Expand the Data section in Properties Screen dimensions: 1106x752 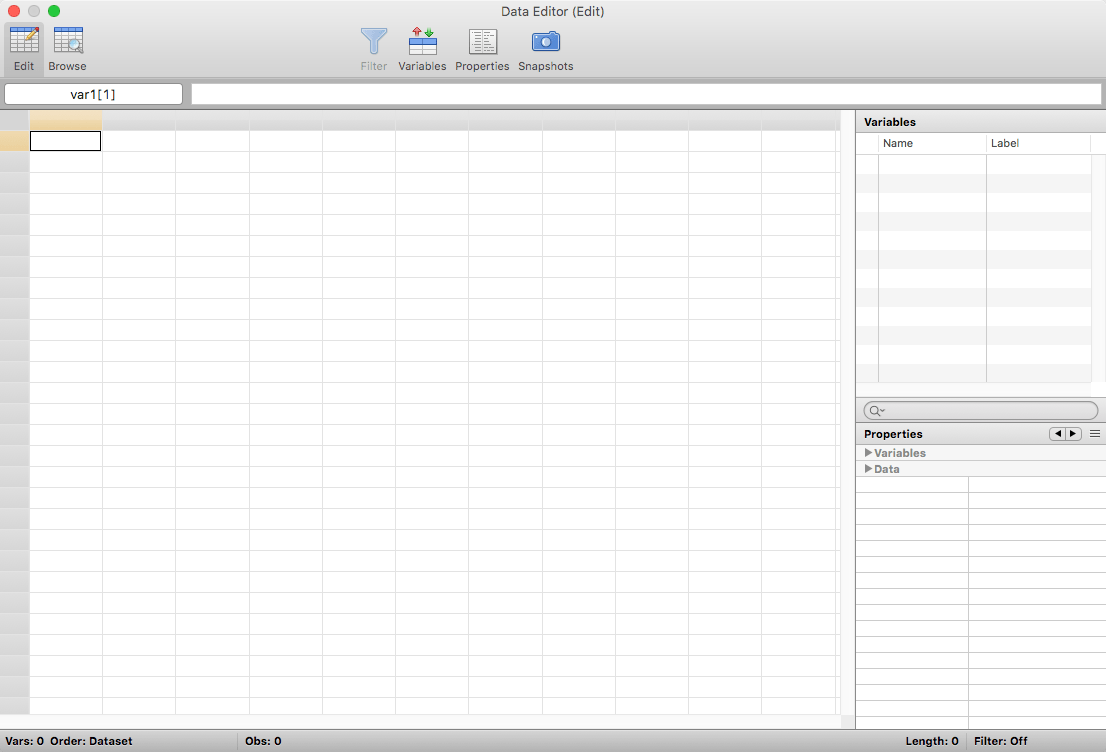point(868,469)
